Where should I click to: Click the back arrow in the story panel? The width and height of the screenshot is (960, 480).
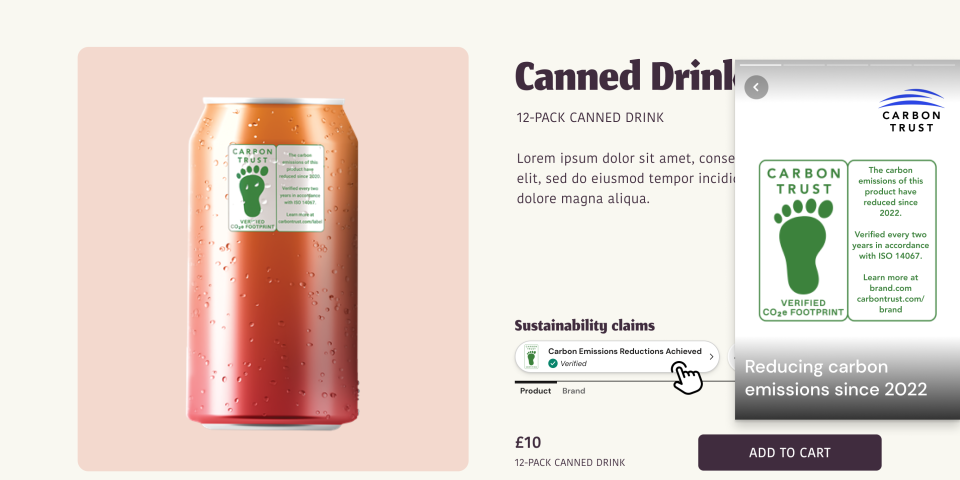[x=756, y=88]
